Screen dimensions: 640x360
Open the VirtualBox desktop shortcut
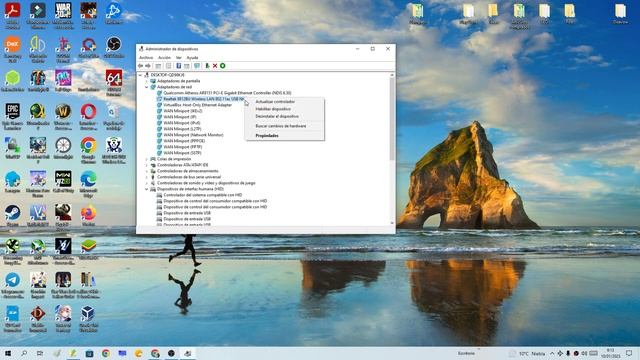point(88,318)
